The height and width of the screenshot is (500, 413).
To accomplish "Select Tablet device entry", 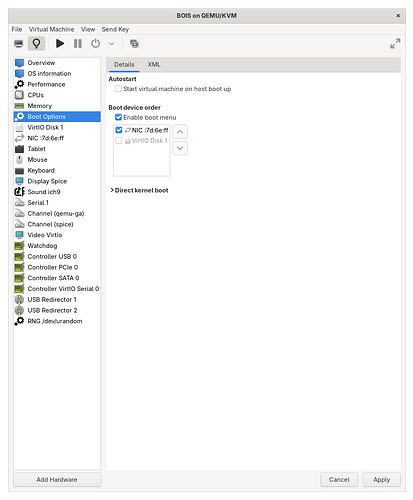I will click(57, 149).
